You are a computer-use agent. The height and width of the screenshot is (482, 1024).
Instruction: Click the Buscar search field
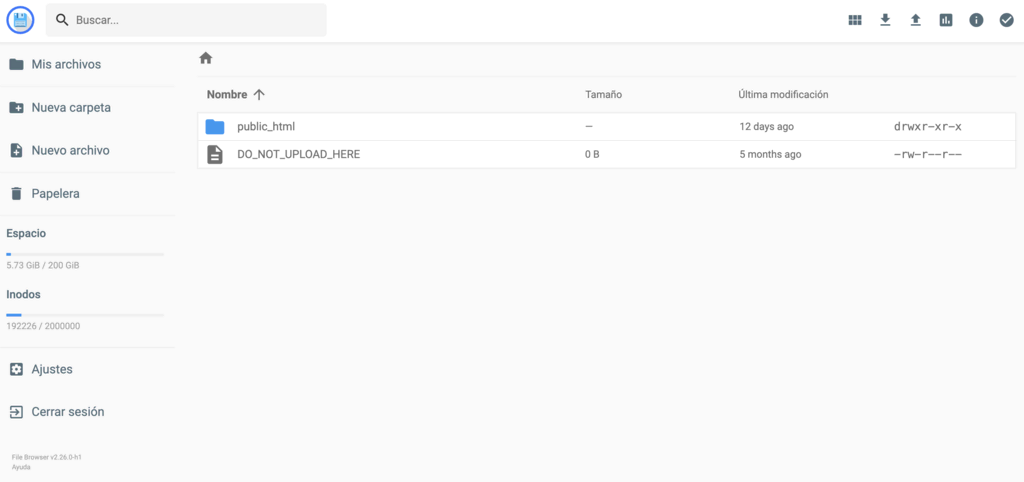tap(195, 20)
